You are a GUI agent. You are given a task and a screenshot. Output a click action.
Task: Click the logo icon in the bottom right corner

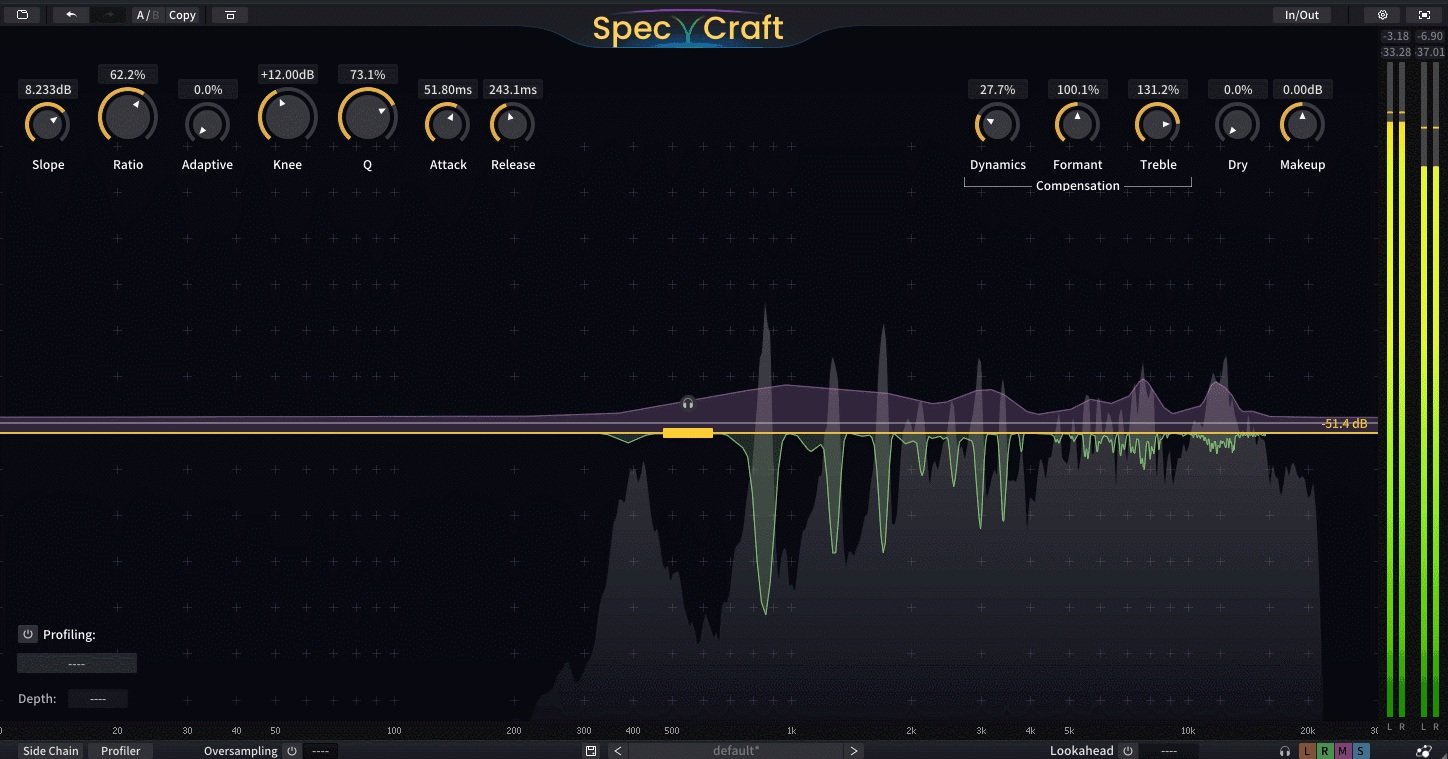point(1424,751)
